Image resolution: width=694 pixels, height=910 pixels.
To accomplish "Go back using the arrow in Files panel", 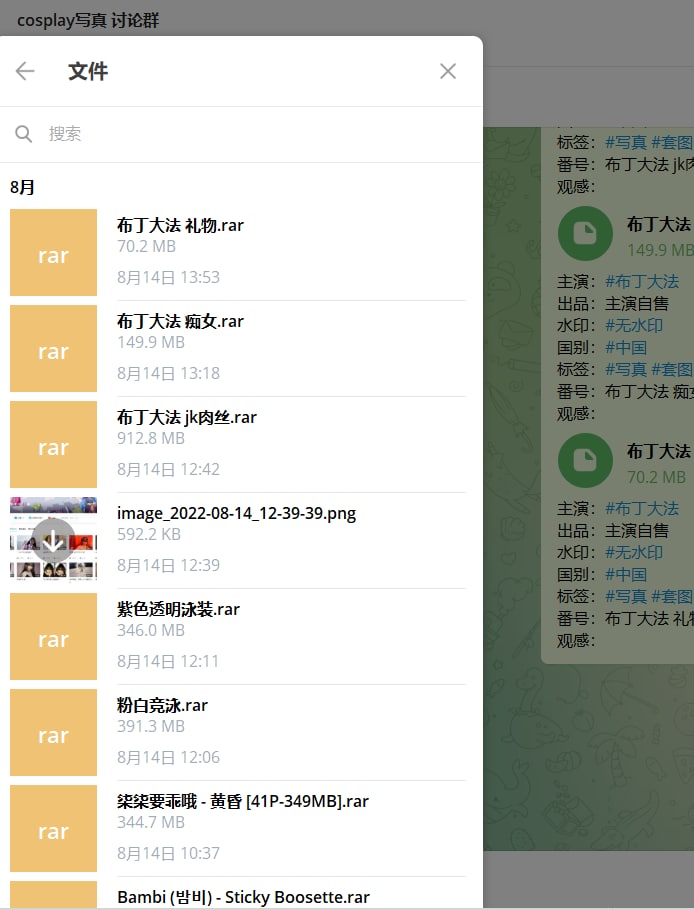I will (25, 71).
